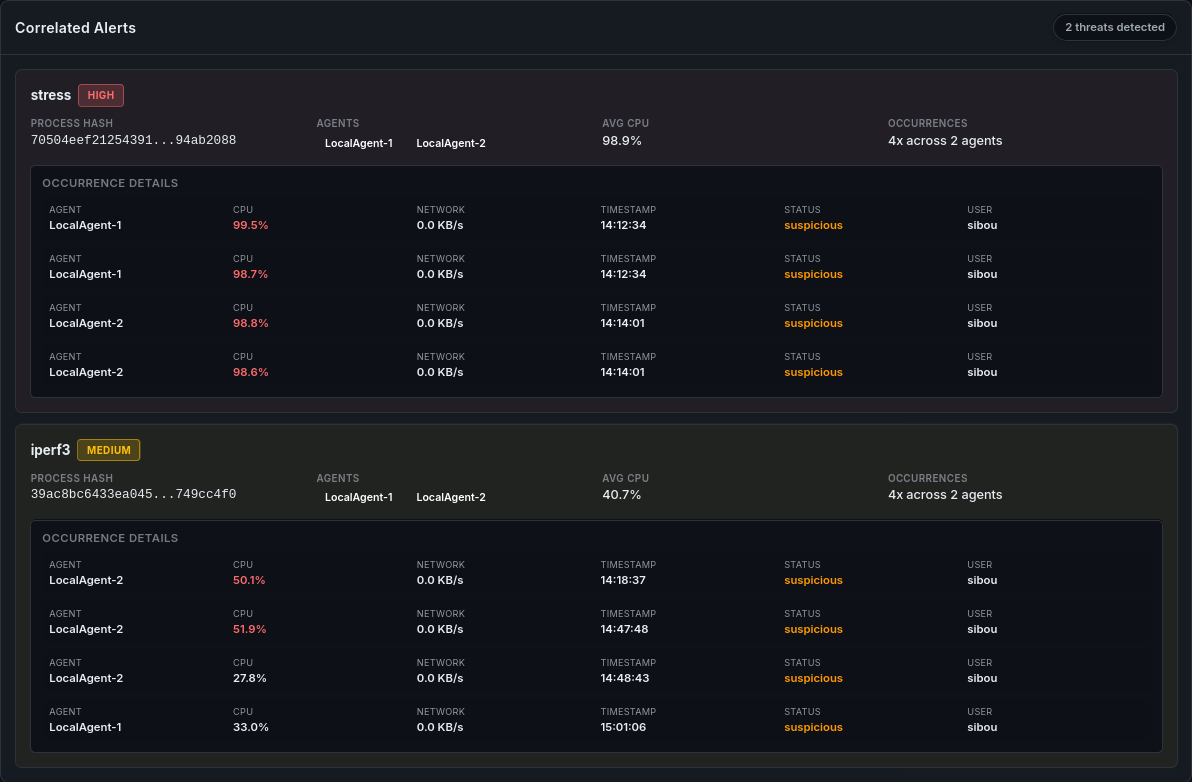Click the "2 threats detected" badge
This screenshot has height=782, width=1192.
(x=1114, y=27)
